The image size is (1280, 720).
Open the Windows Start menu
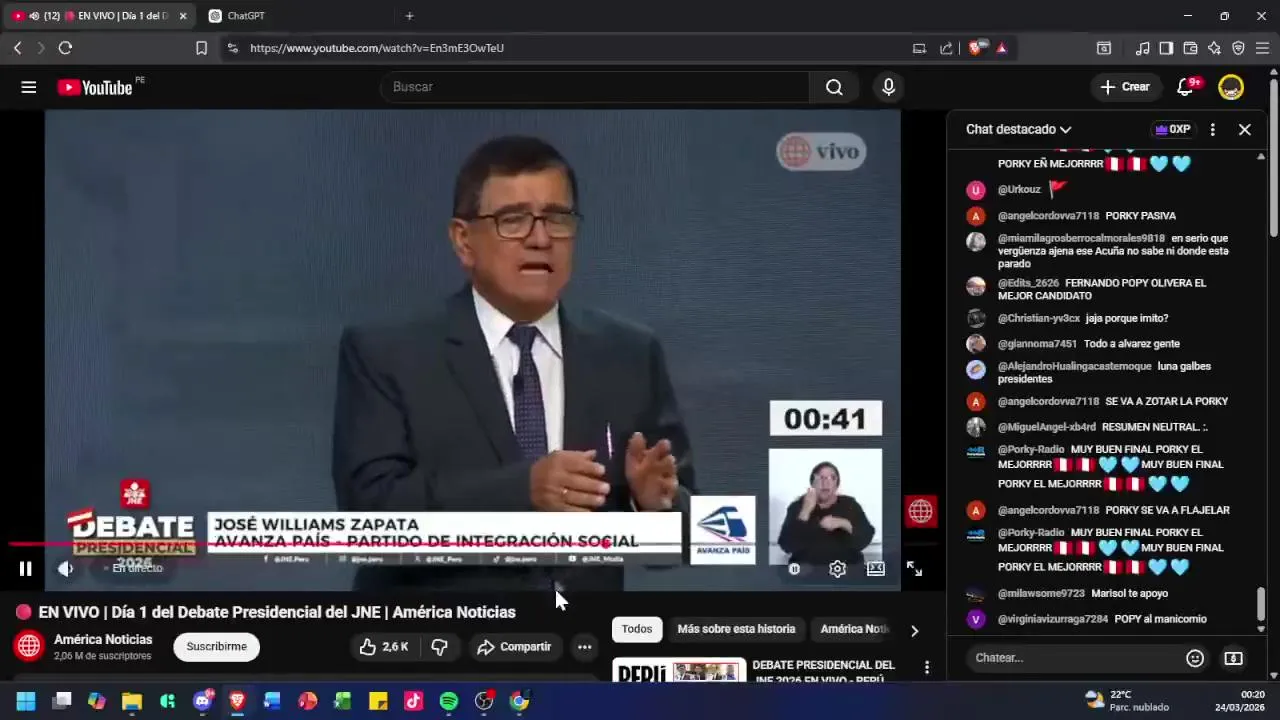coord(26,701)
